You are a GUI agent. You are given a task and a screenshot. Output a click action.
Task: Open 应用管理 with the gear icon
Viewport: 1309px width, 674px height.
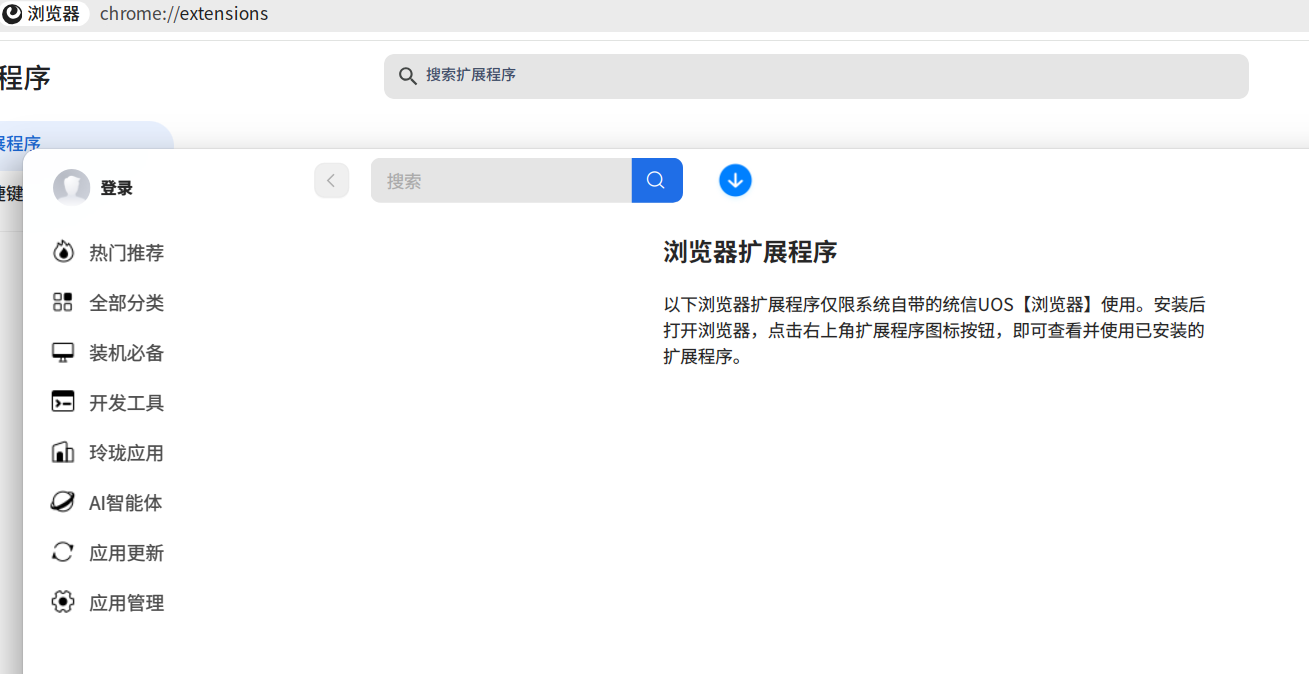(108, 603)
